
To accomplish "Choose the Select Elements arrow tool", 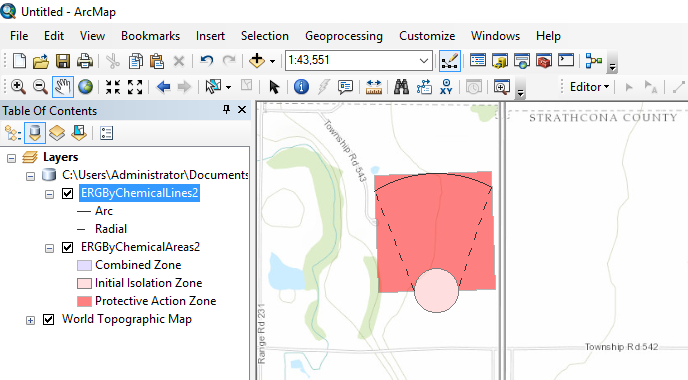I will (274, 87).
